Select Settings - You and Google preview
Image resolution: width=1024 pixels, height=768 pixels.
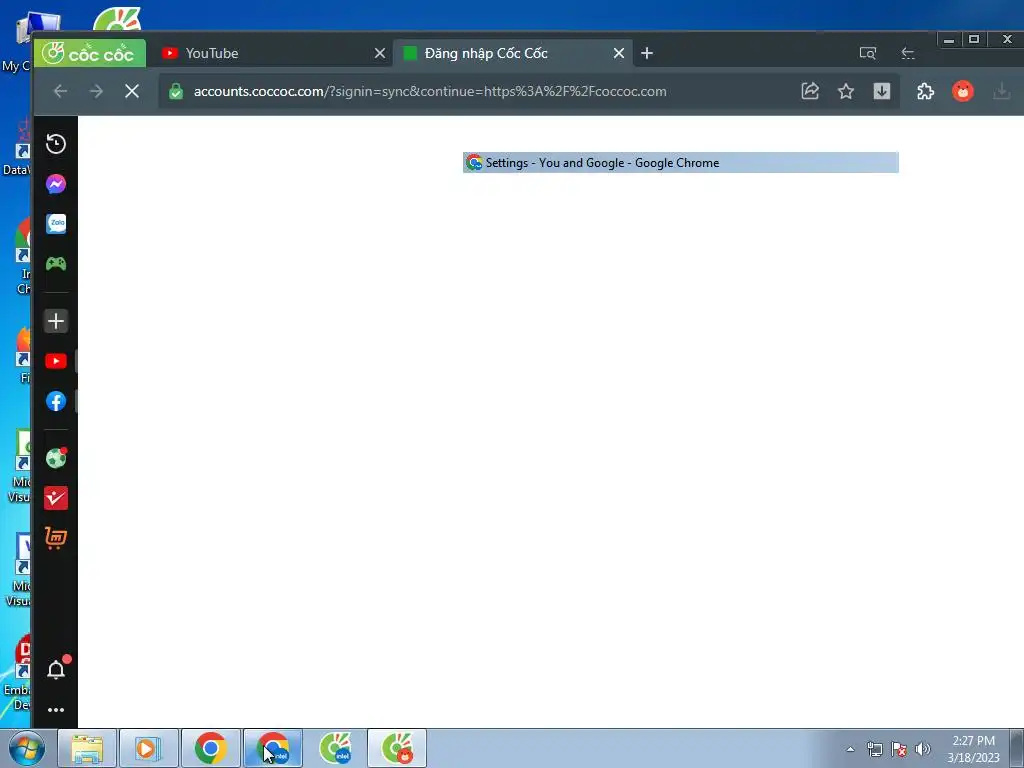coord(680,163)
